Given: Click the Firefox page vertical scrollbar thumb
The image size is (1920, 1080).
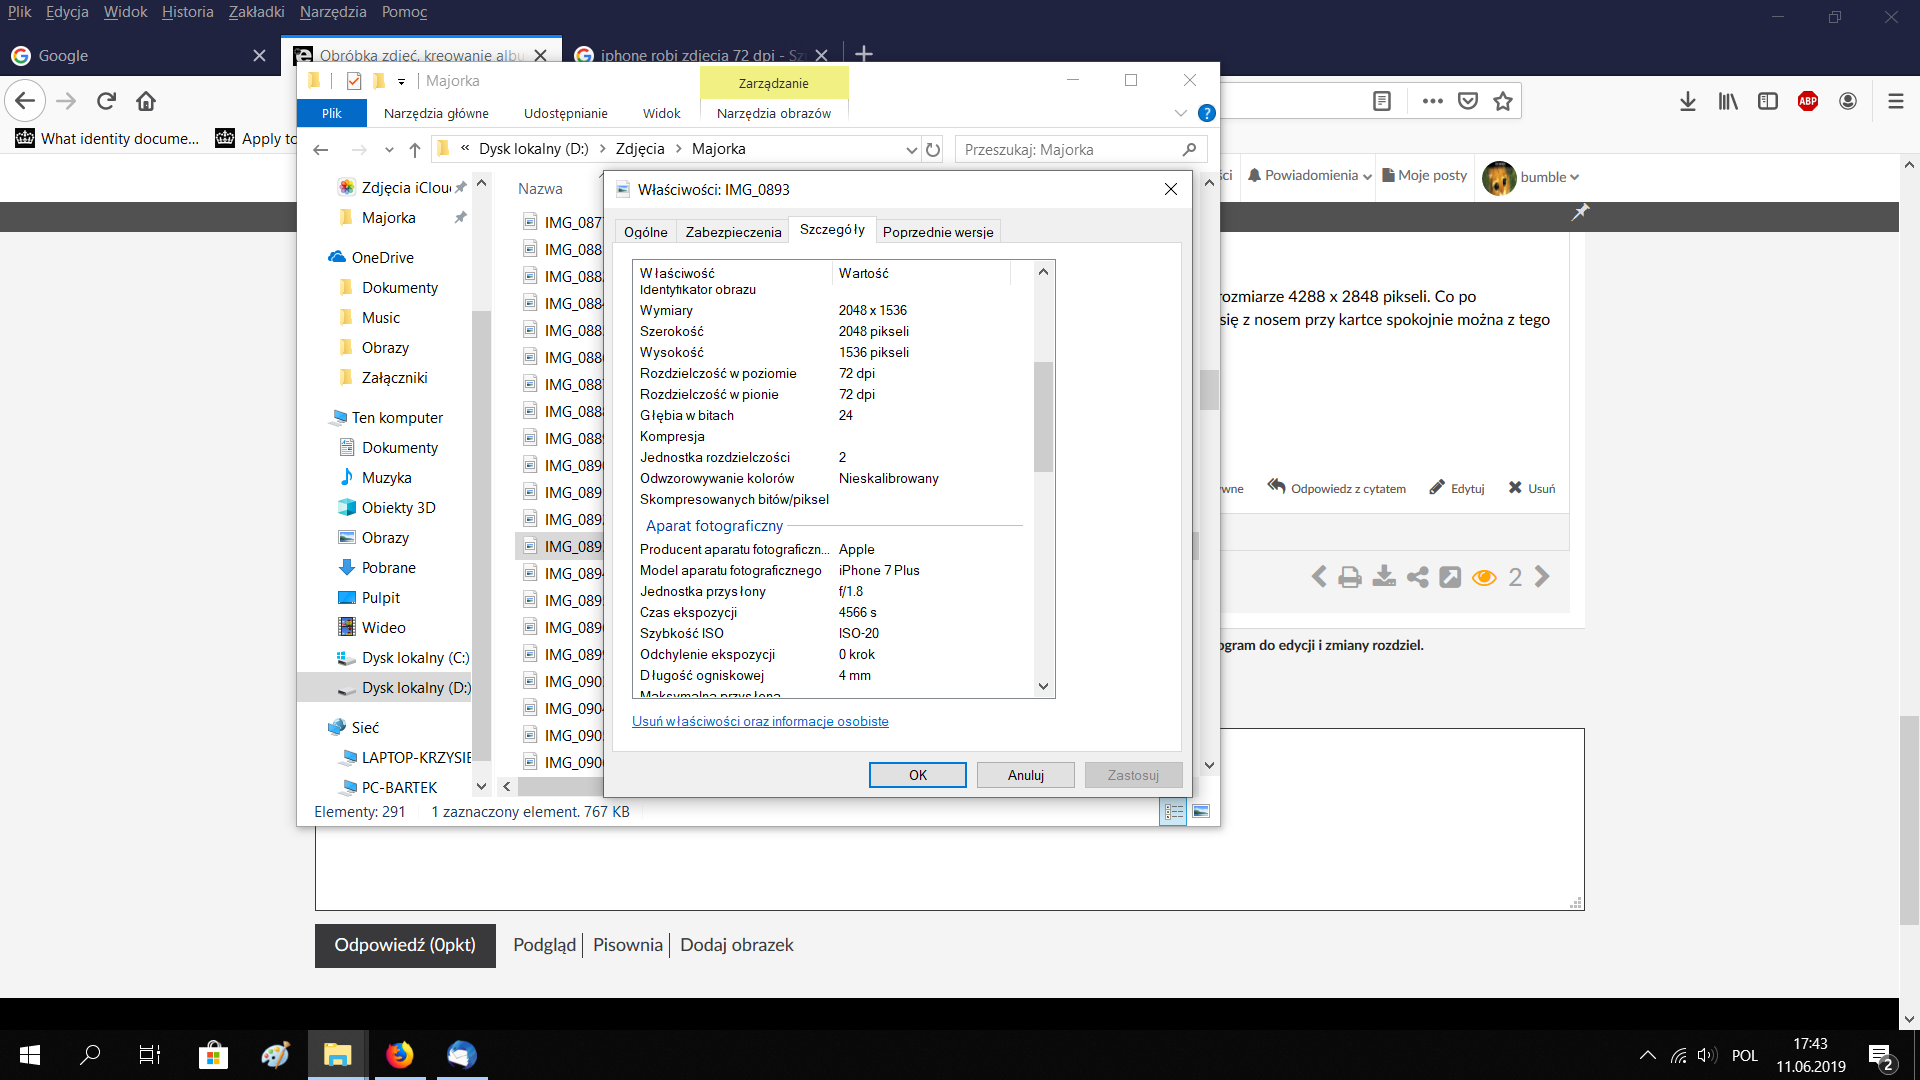Looking at the screenshot, I should pyautogui.click(x=1909, y=820).
